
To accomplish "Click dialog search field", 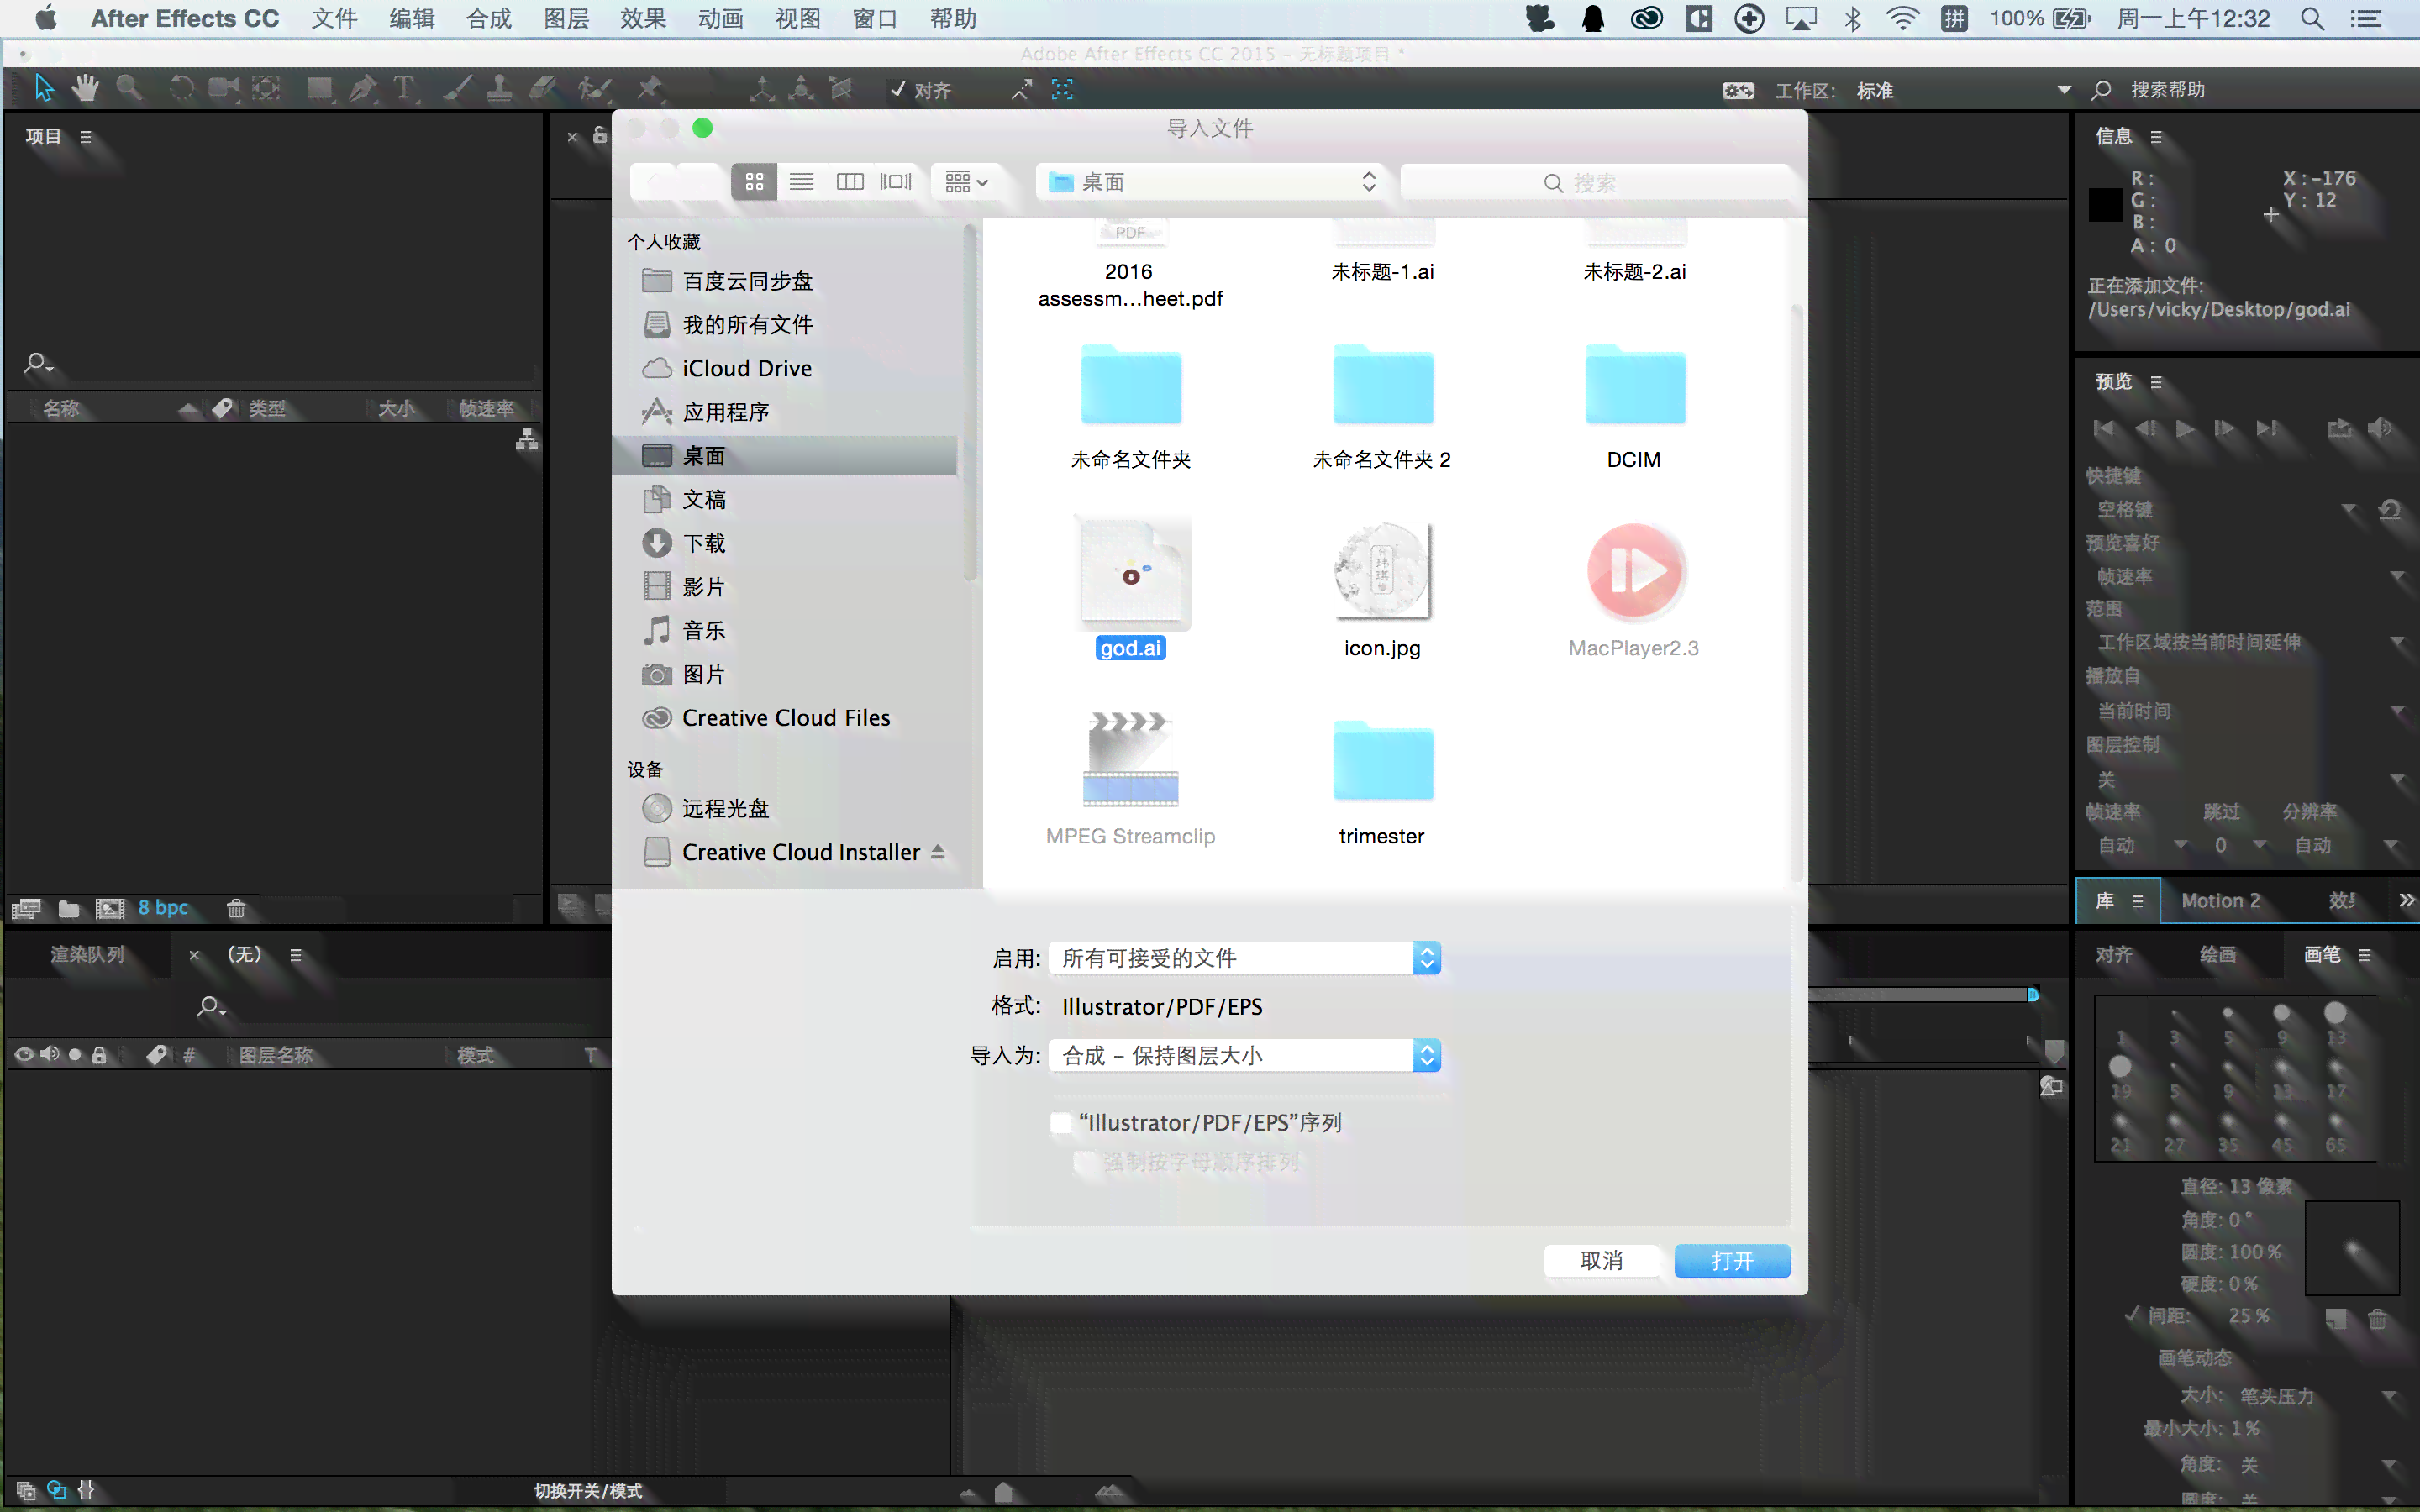I will click(1595, 182).
